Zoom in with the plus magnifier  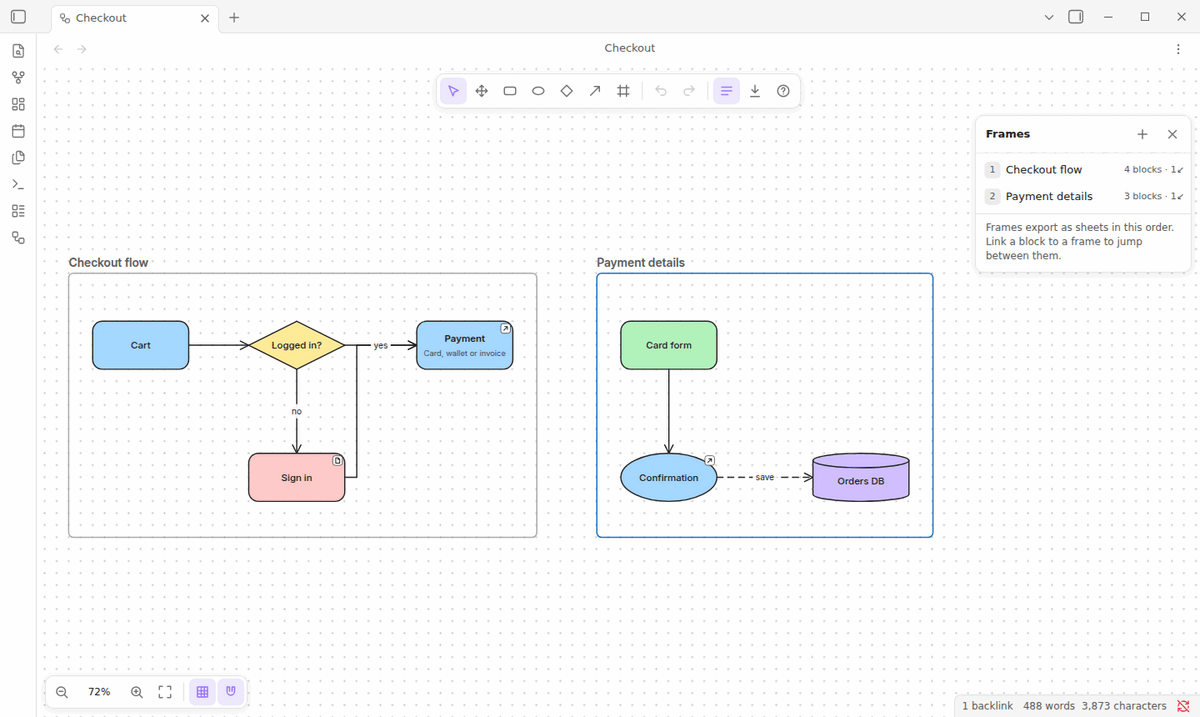tap(137, 692)
